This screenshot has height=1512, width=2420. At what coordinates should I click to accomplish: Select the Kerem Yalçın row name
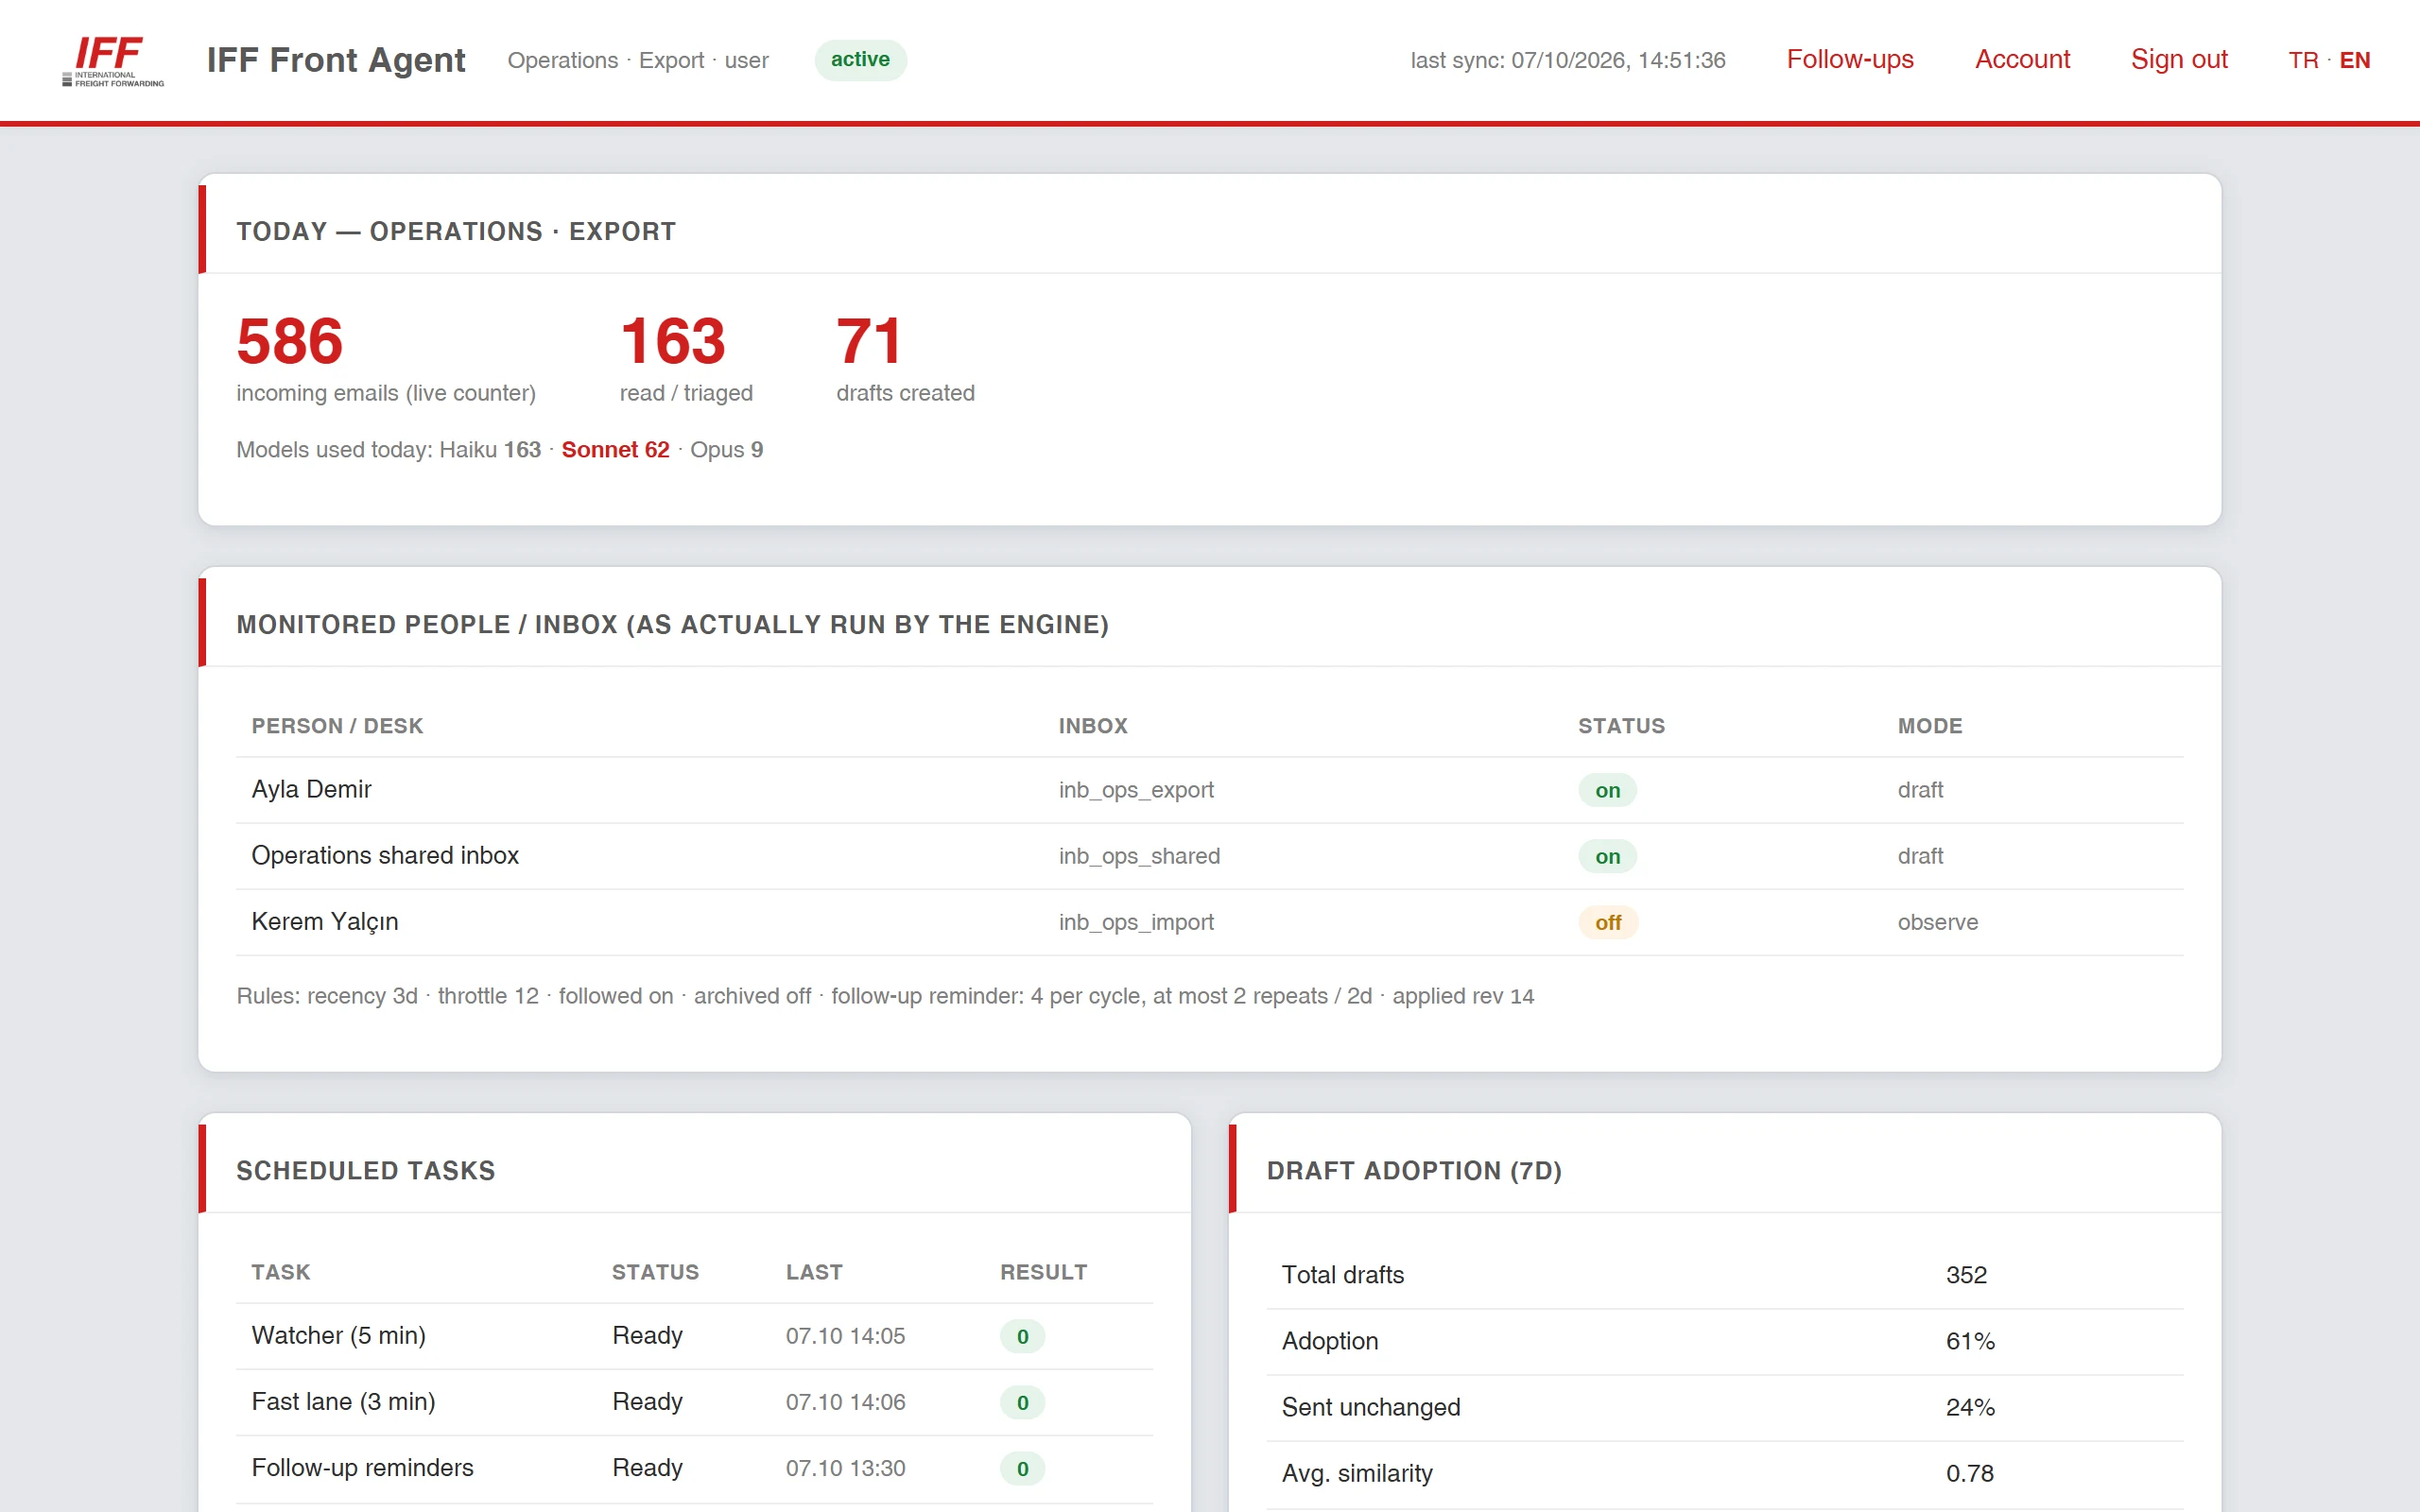[325, 921]
